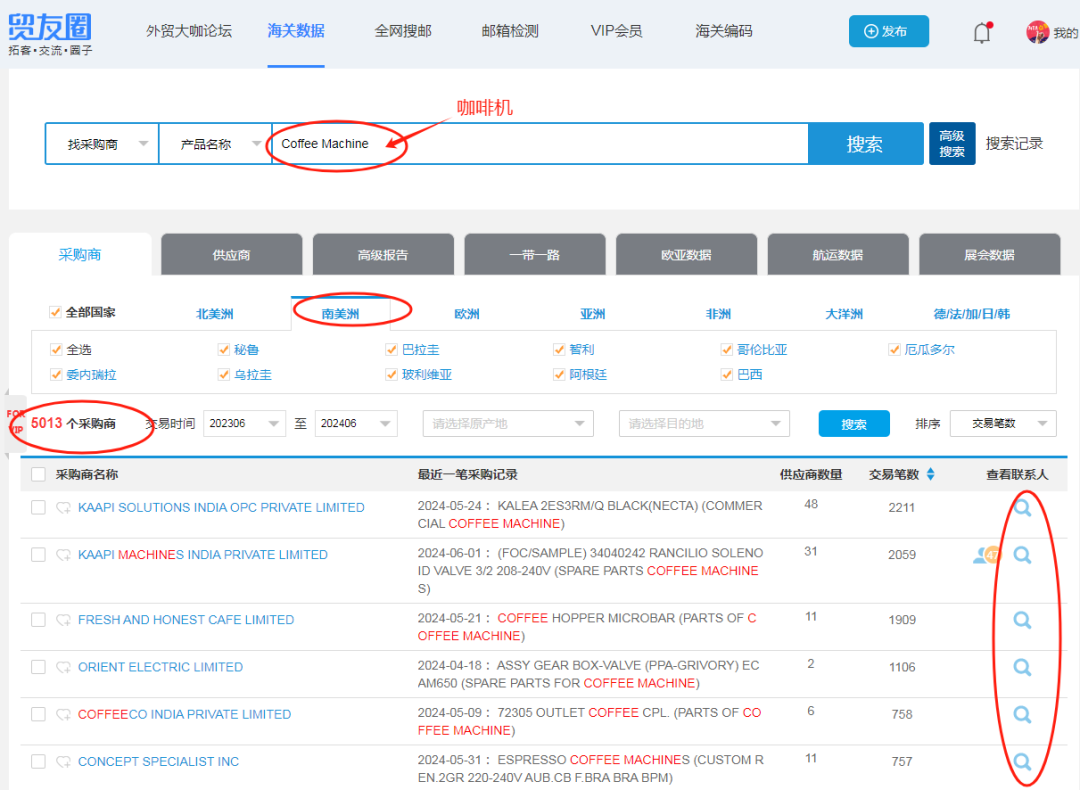The width and height of the screenshot is (1080, 790).
Task: Toggle the 巴西 country checkbox
Action: 727,375
